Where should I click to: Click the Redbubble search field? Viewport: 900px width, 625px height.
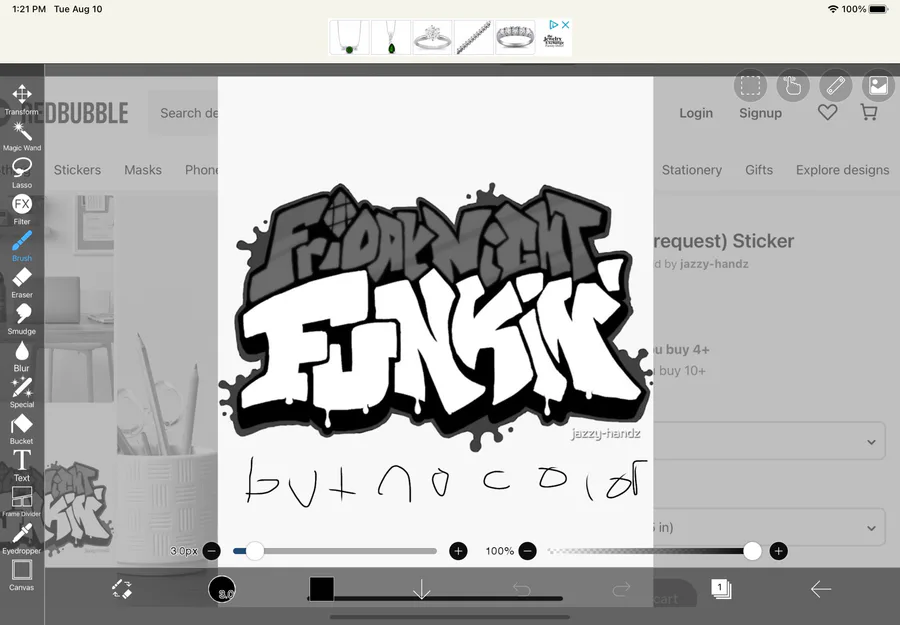183,113
